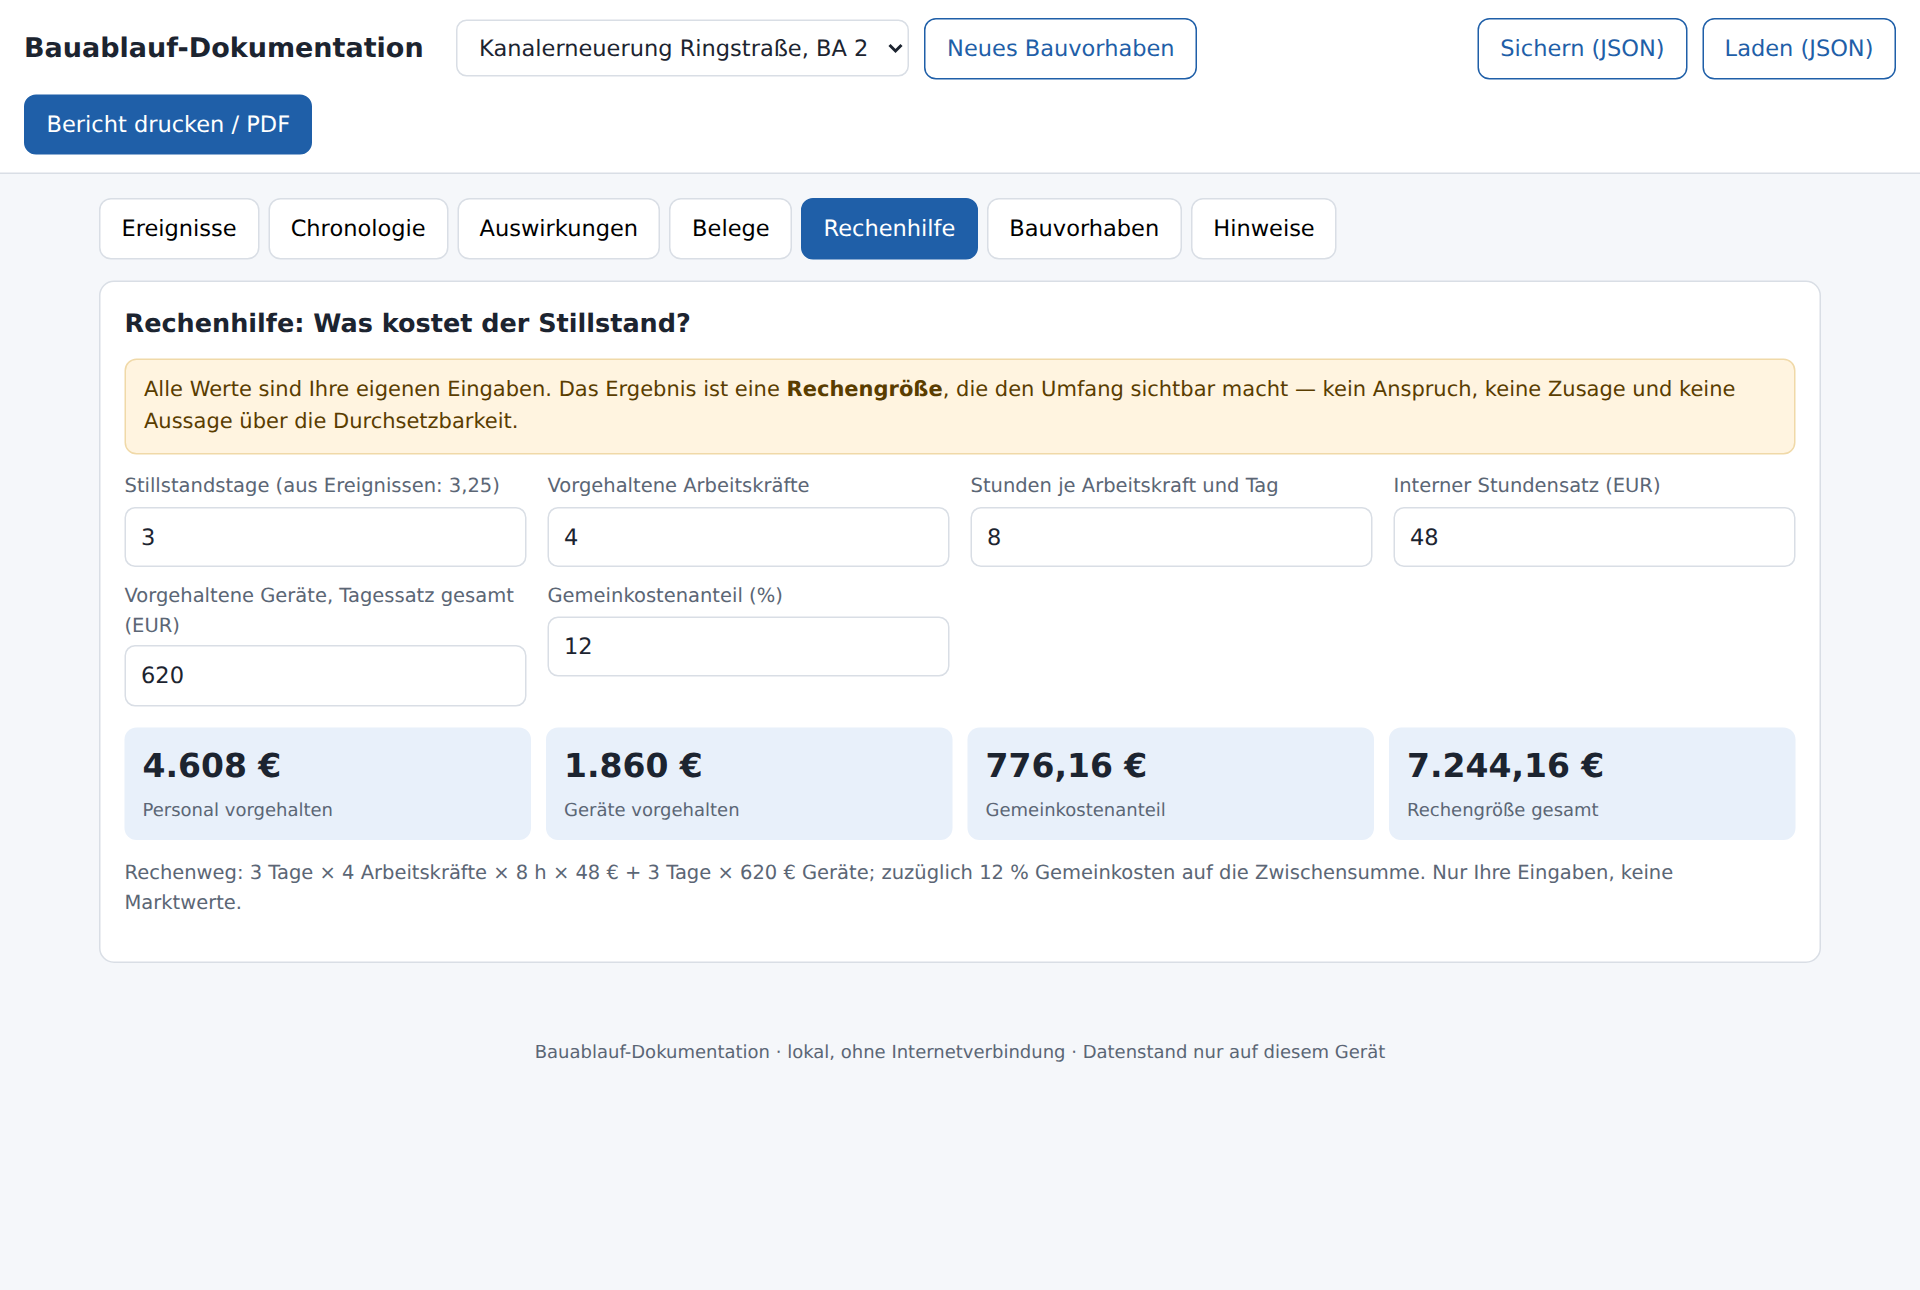Focus the Geräte Tagessatz field showing 620
This screenshot has width=1920, height=1290.
(325, 676)
